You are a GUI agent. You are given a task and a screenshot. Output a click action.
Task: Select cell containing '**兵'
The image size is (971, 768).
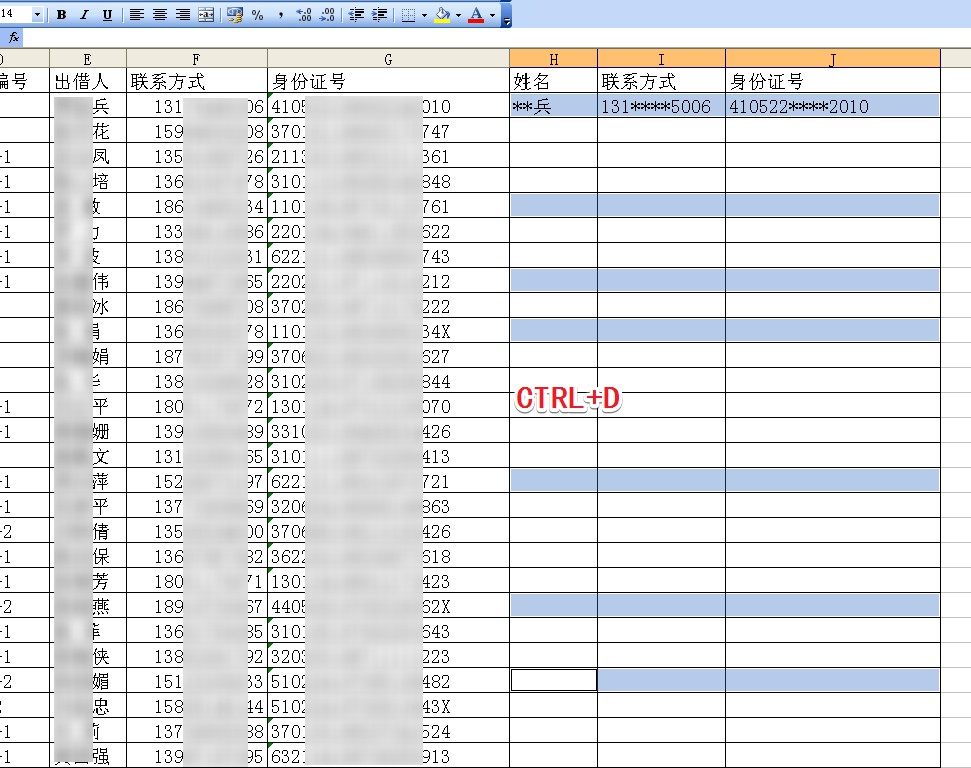554,106
